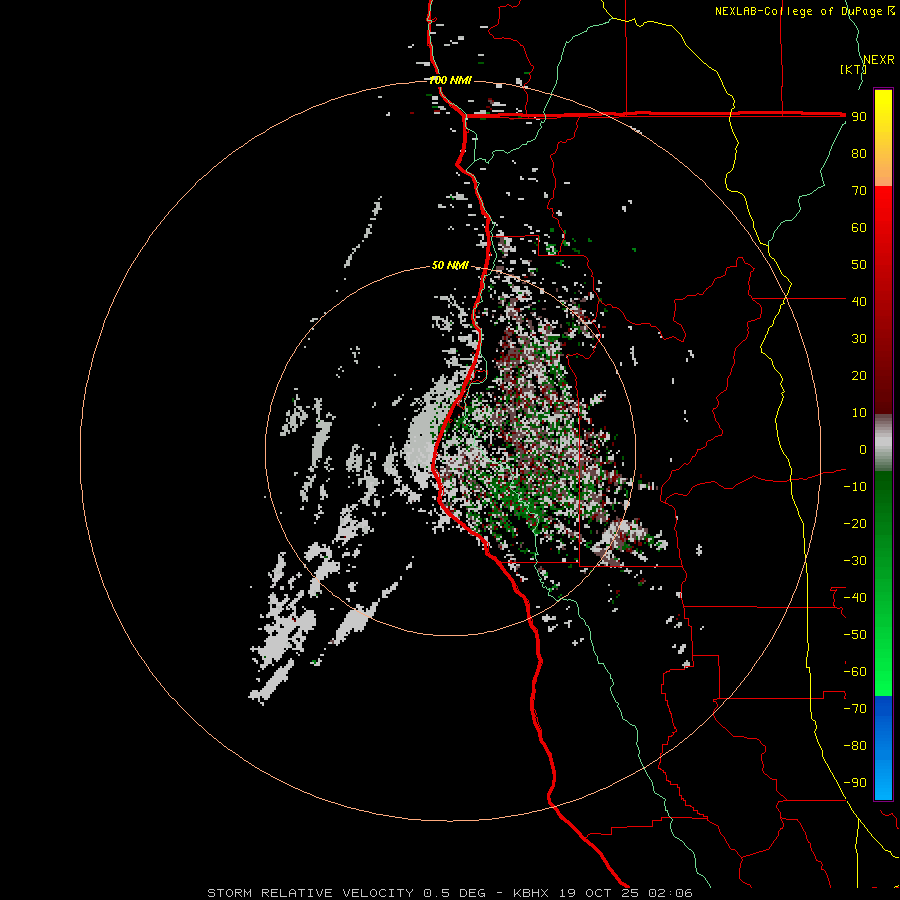Click the "100 NMI" range ring label
900x900 pixels.
click(x=451, y=80)
